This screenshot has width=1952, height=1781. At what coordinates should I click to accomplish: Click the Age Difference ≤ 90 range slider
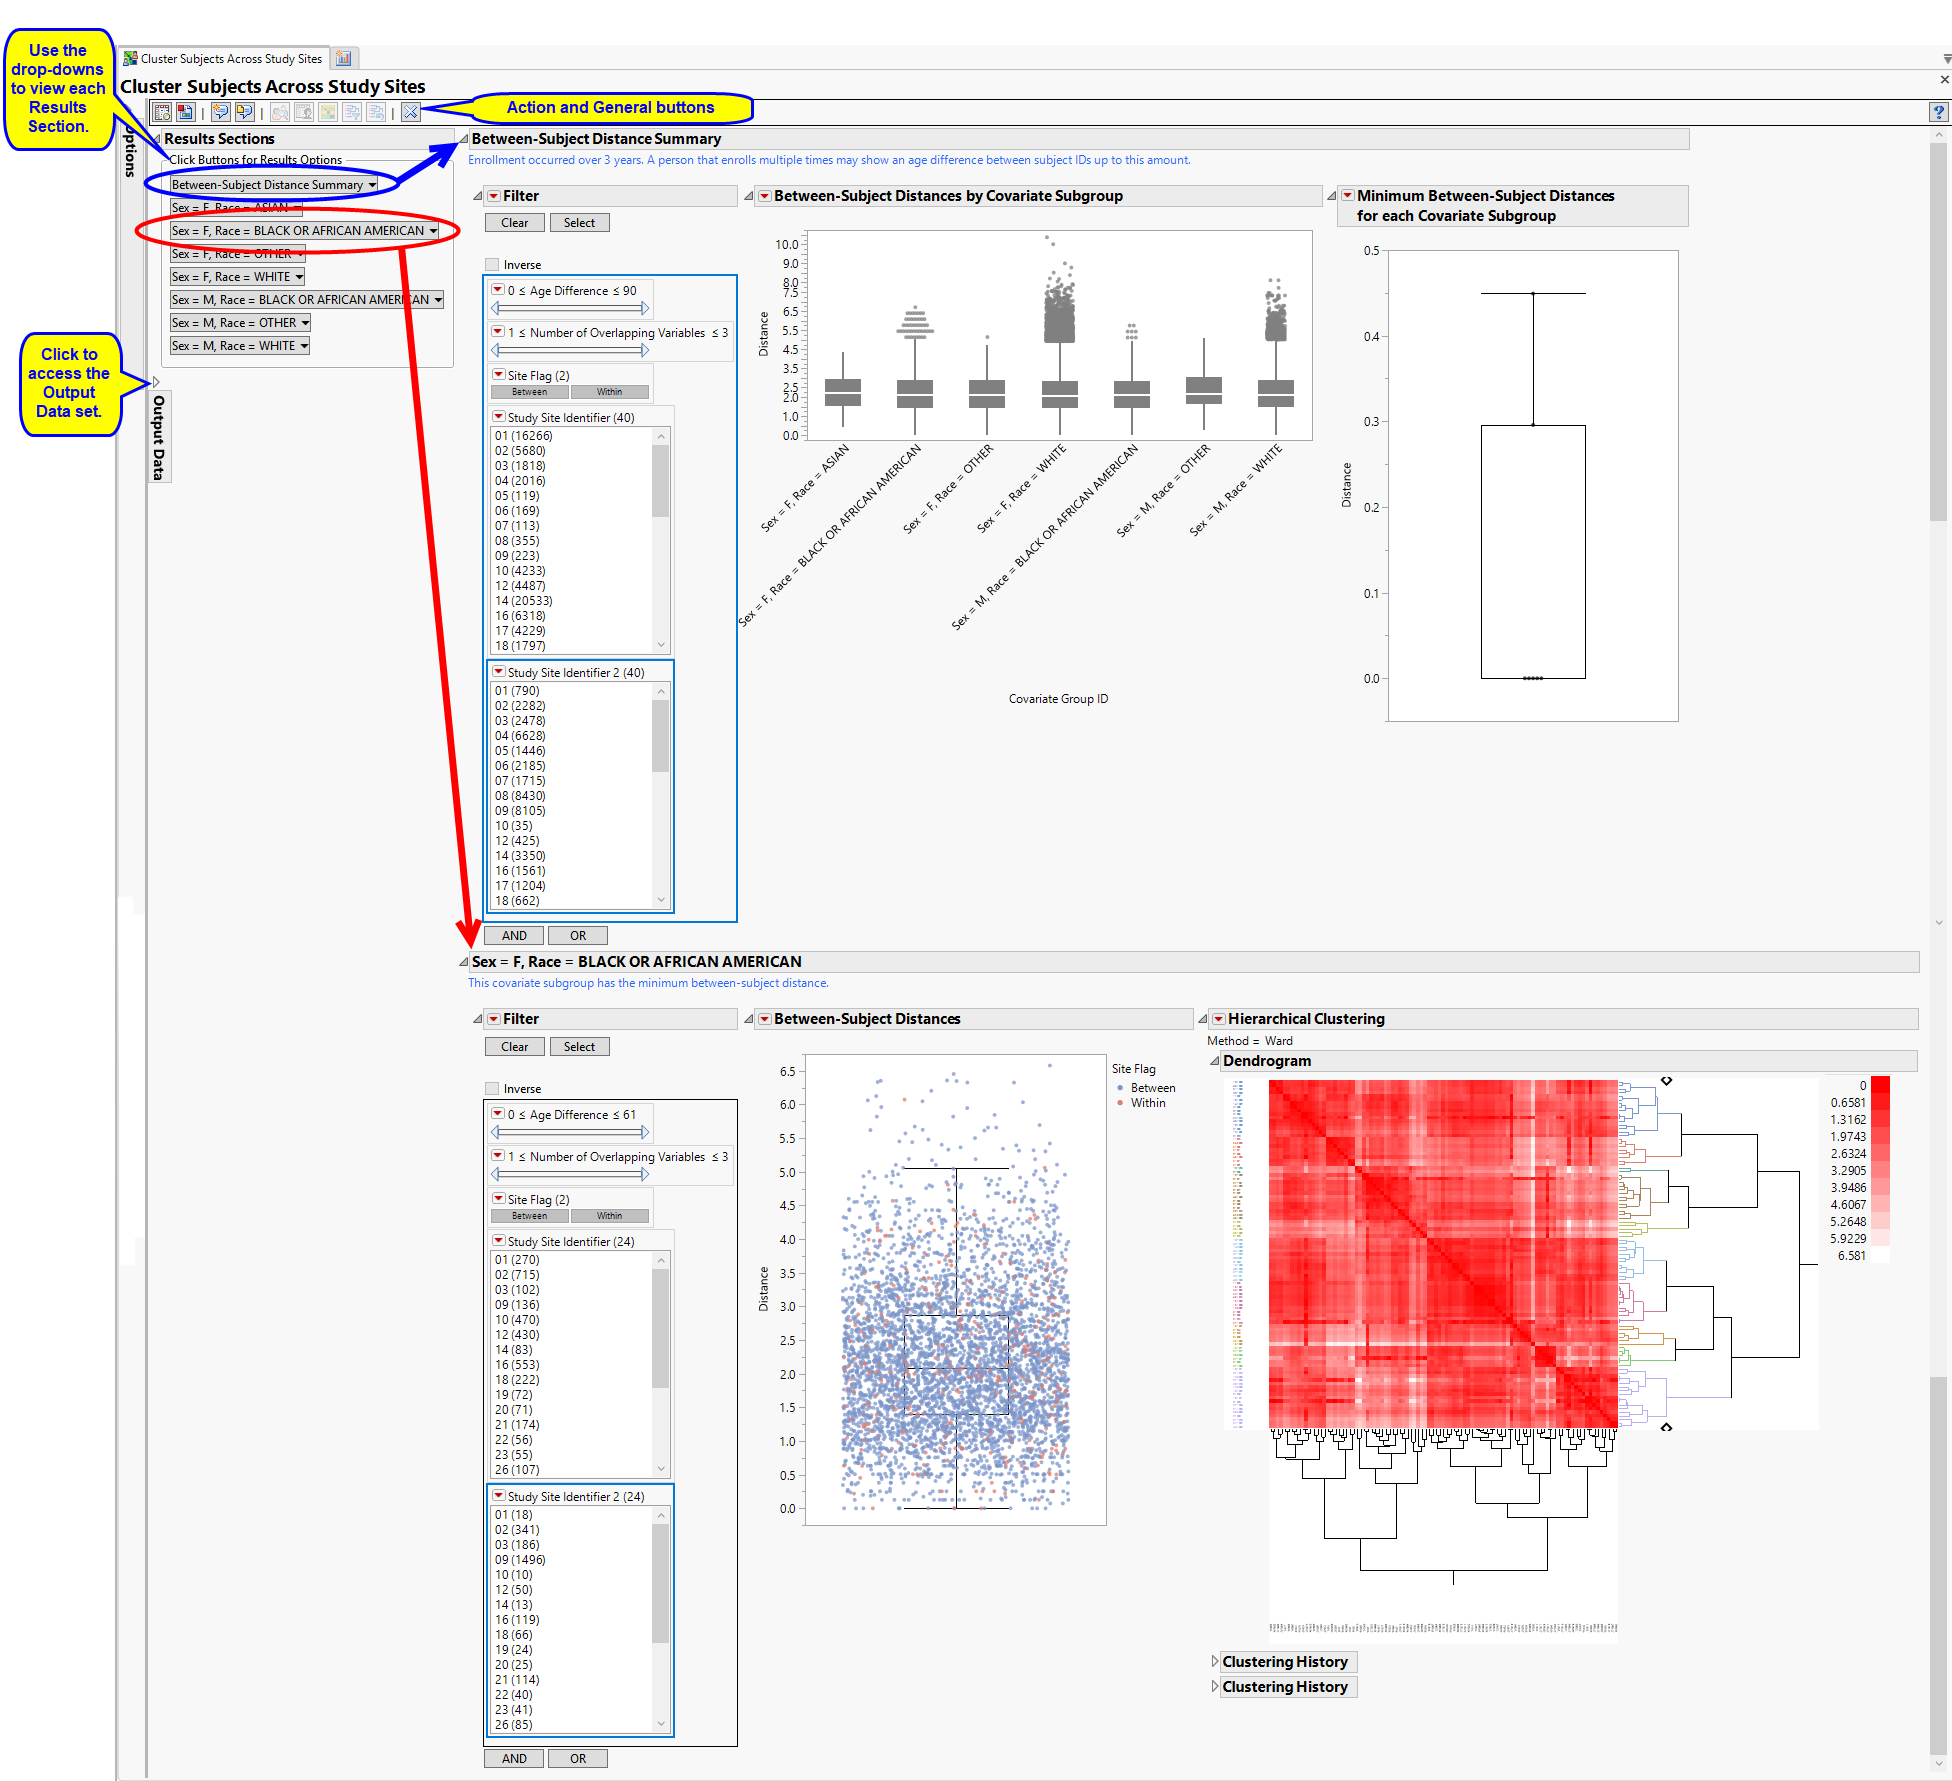(x=570, y=308)
